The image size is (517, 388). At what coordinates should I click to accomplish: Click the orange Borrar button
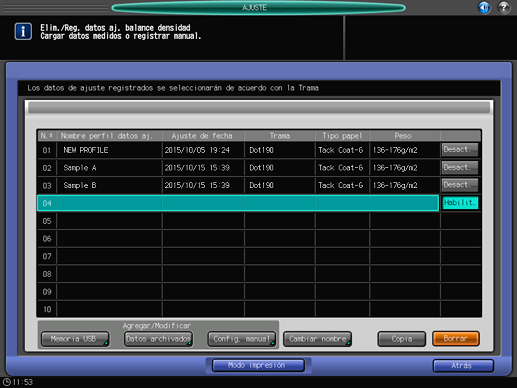click(456, 339)
